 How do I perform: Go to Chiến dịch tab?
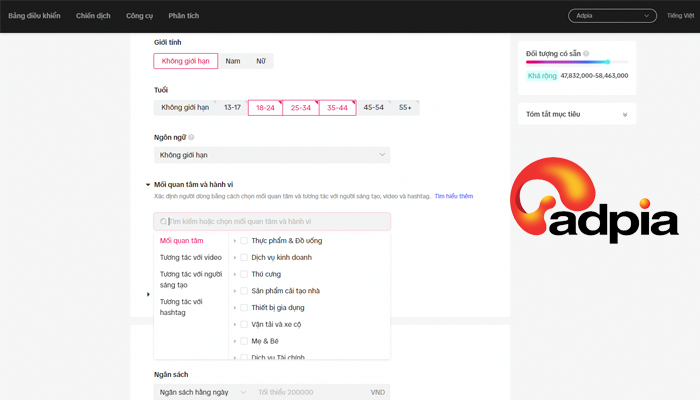click(x=93, y=16)
